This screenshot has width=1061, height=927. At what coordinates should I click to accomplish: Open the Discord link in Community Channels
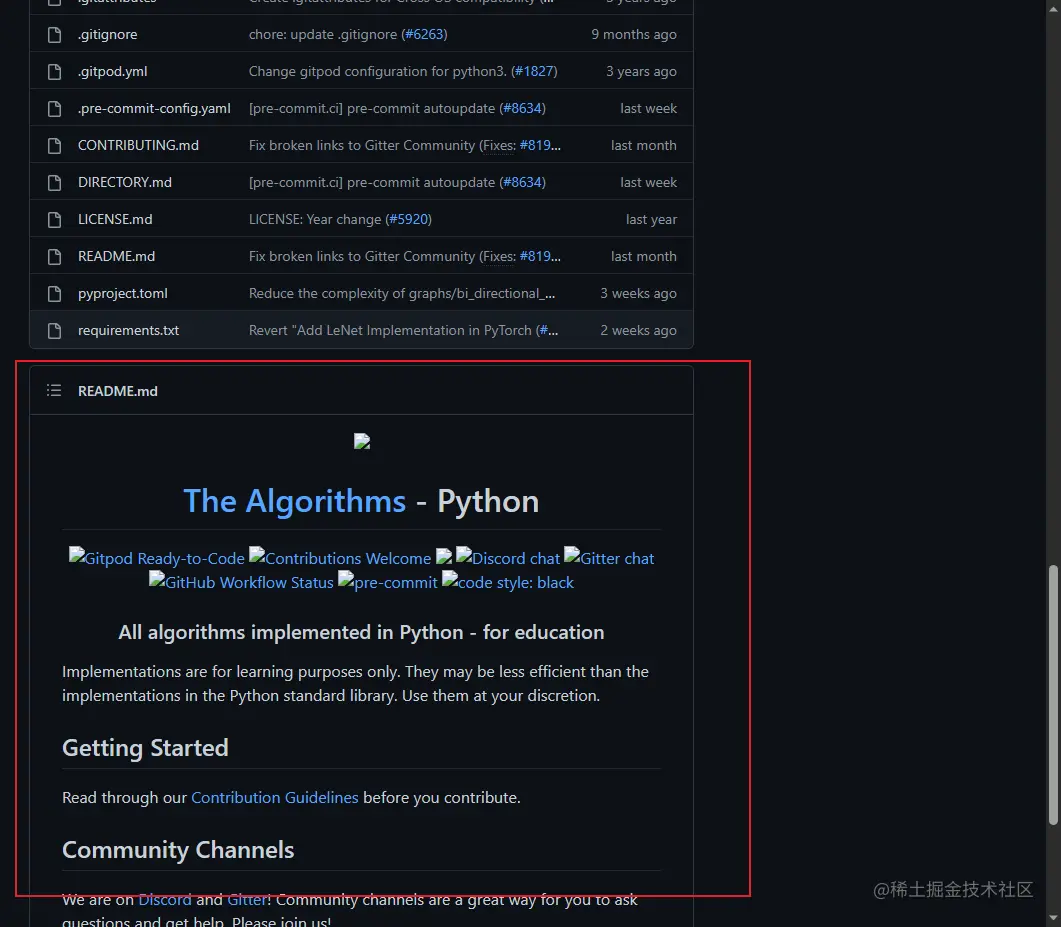click(164, 900)
